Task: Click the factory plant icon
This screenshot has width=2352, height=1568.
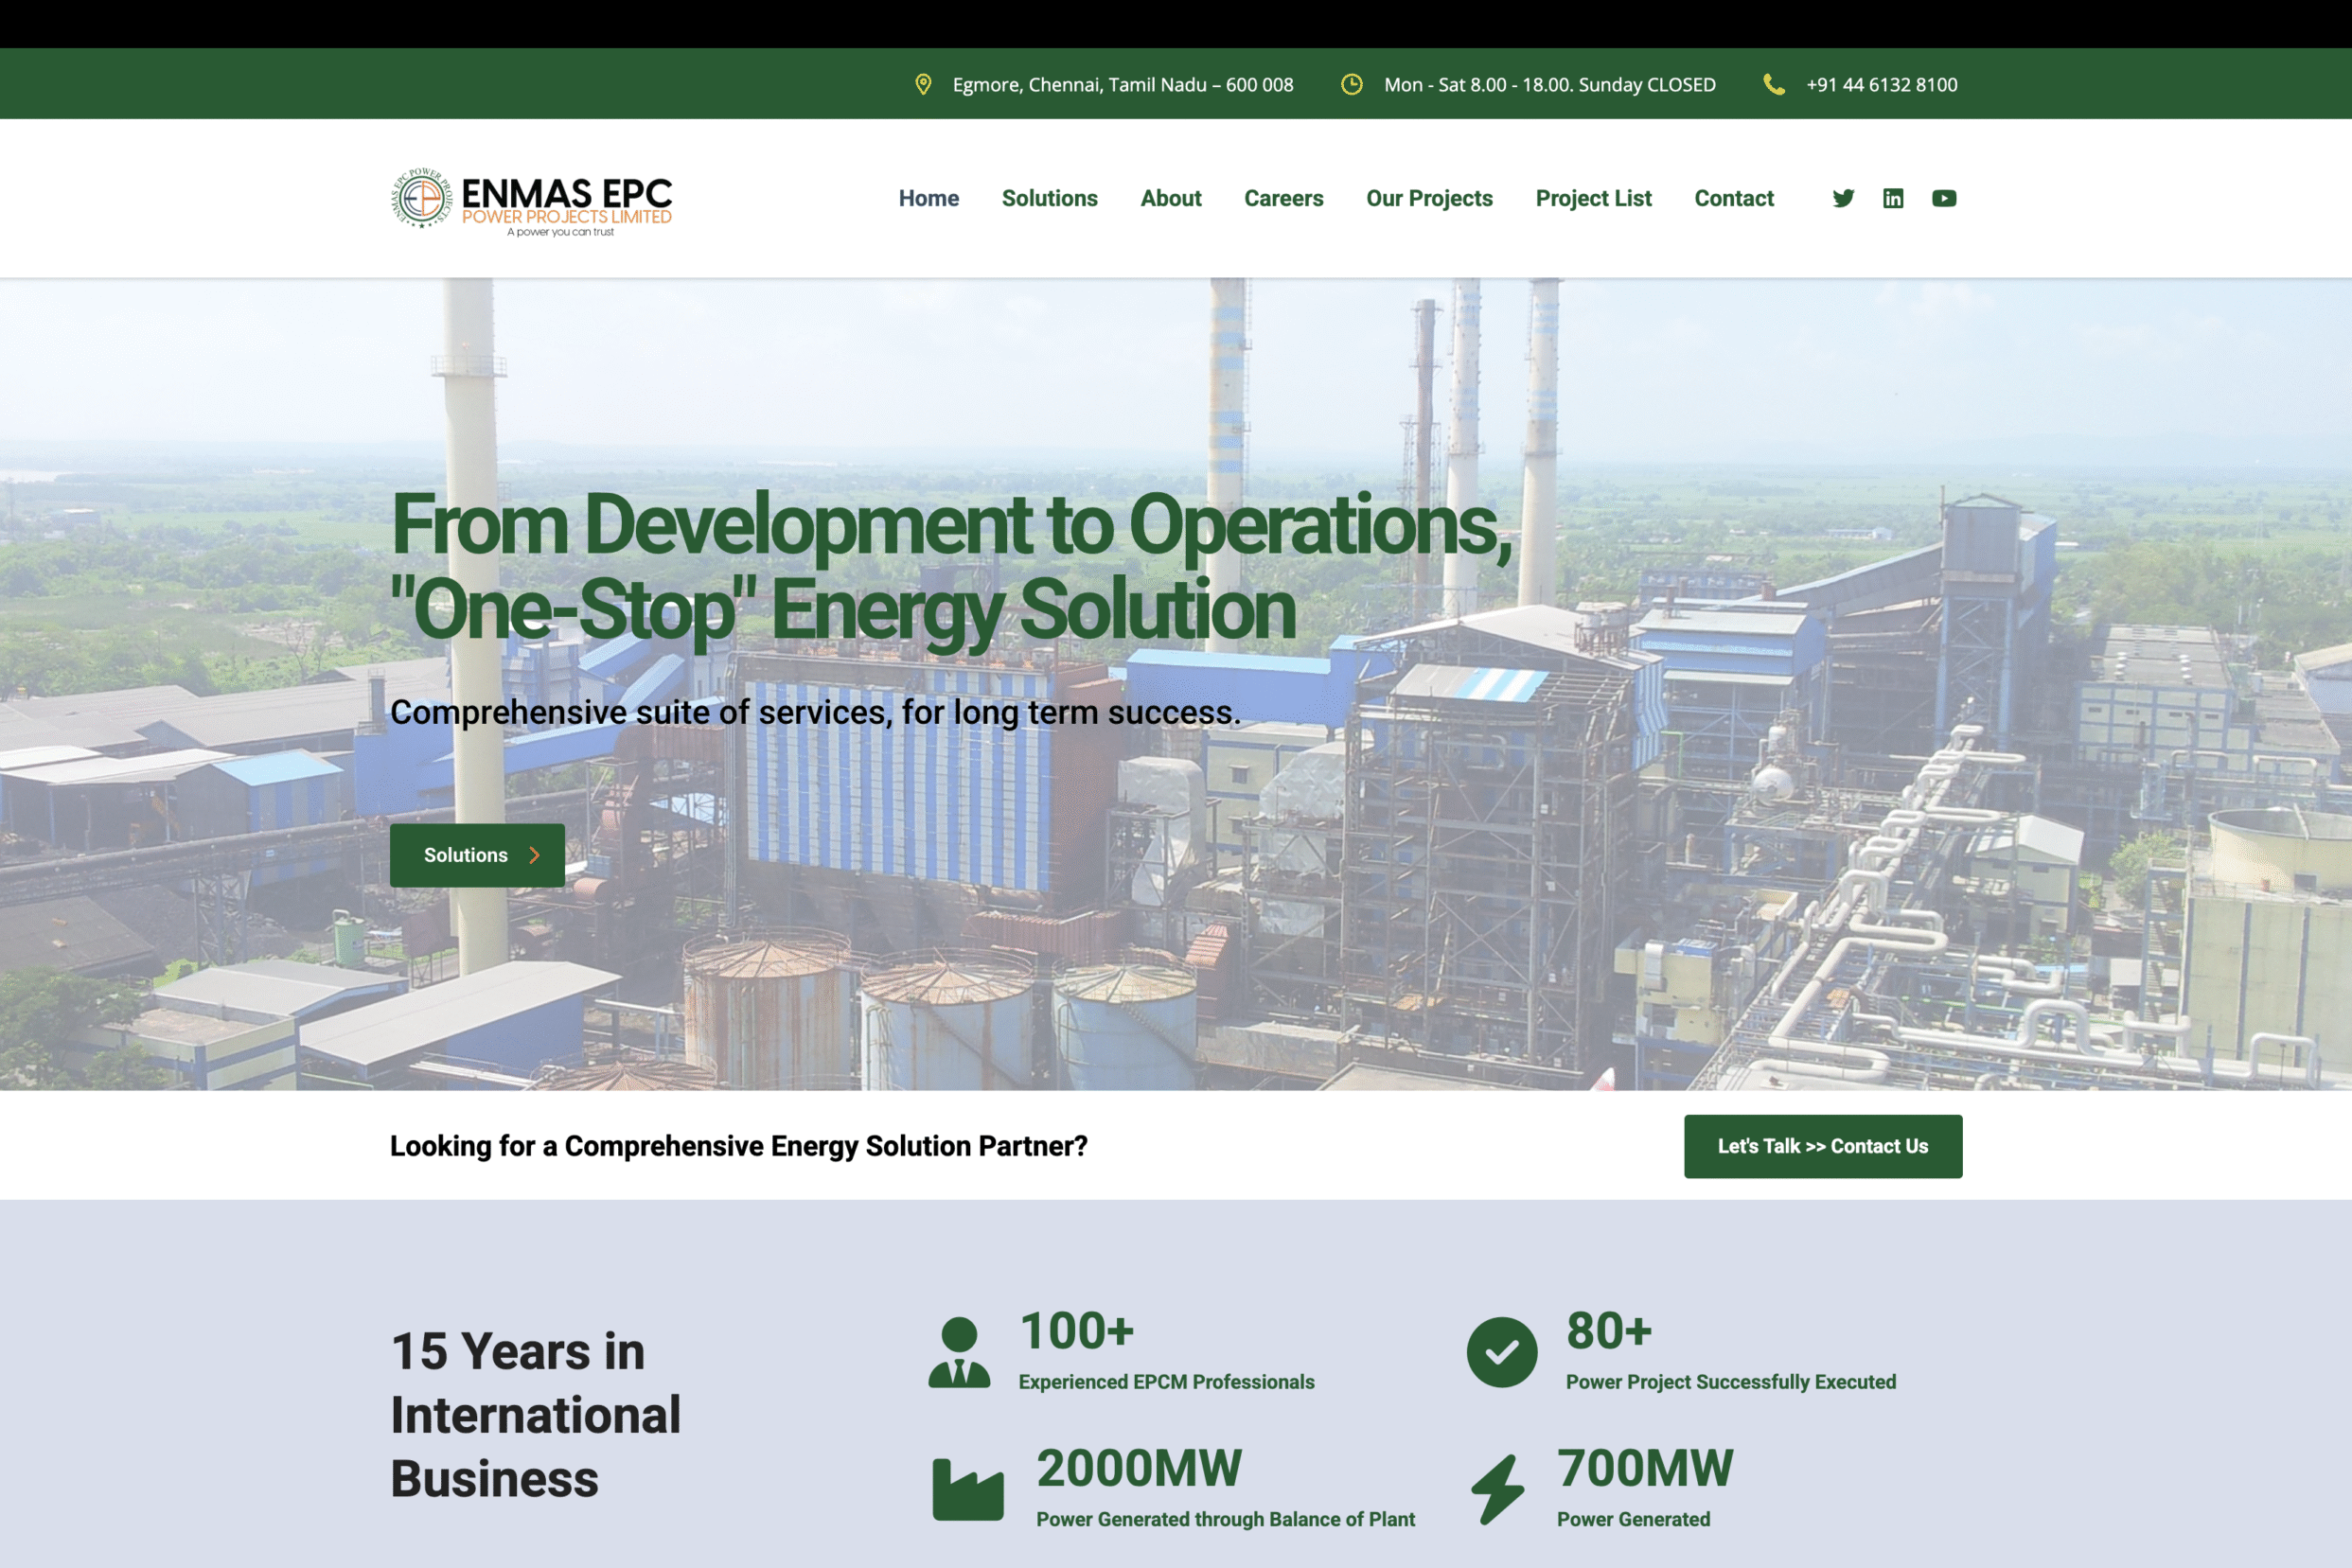Action: [x=967, y=1489]
